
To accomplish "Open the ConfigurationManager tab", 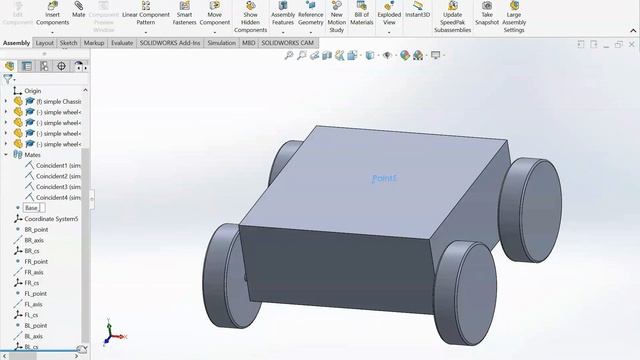I will (44, 66).
